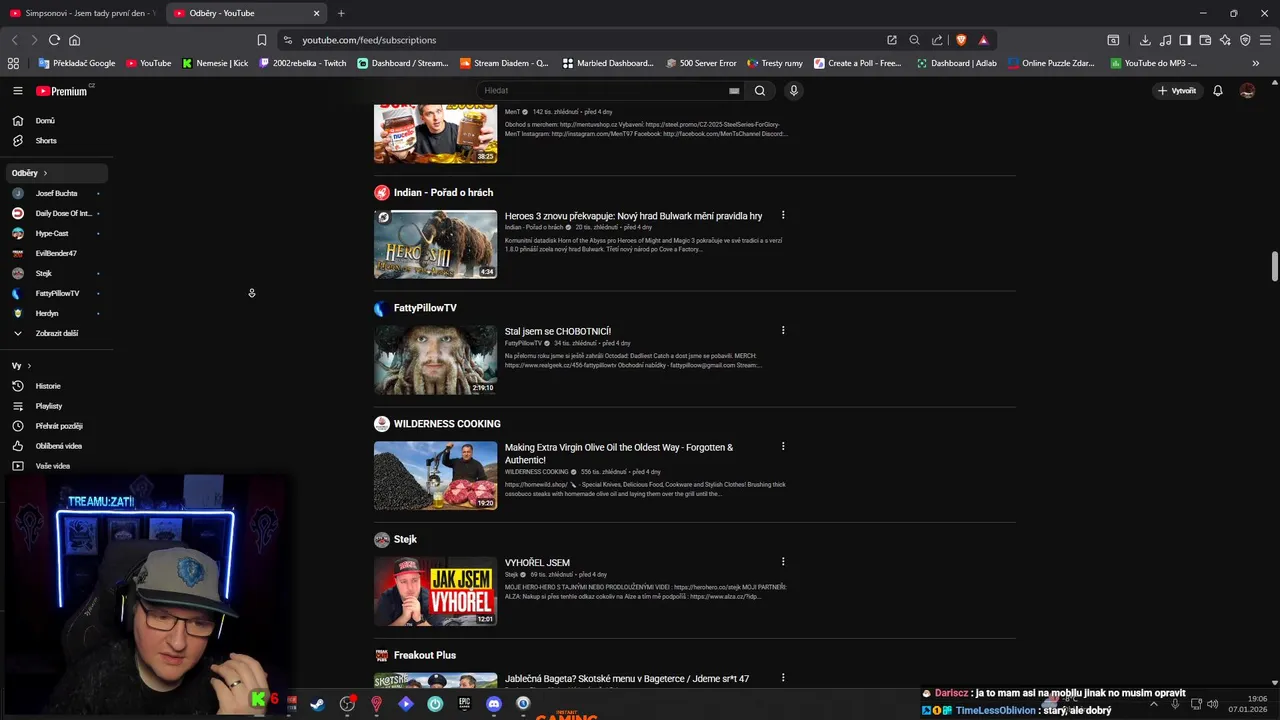Open browser downloads icon
The image size is (1280, 720).
(1145, 40)
